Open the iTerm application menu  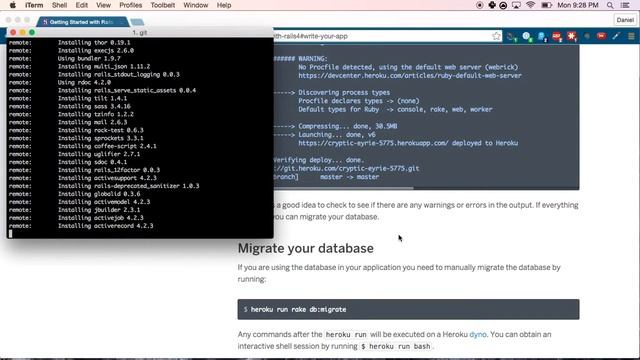click(34, 5)
